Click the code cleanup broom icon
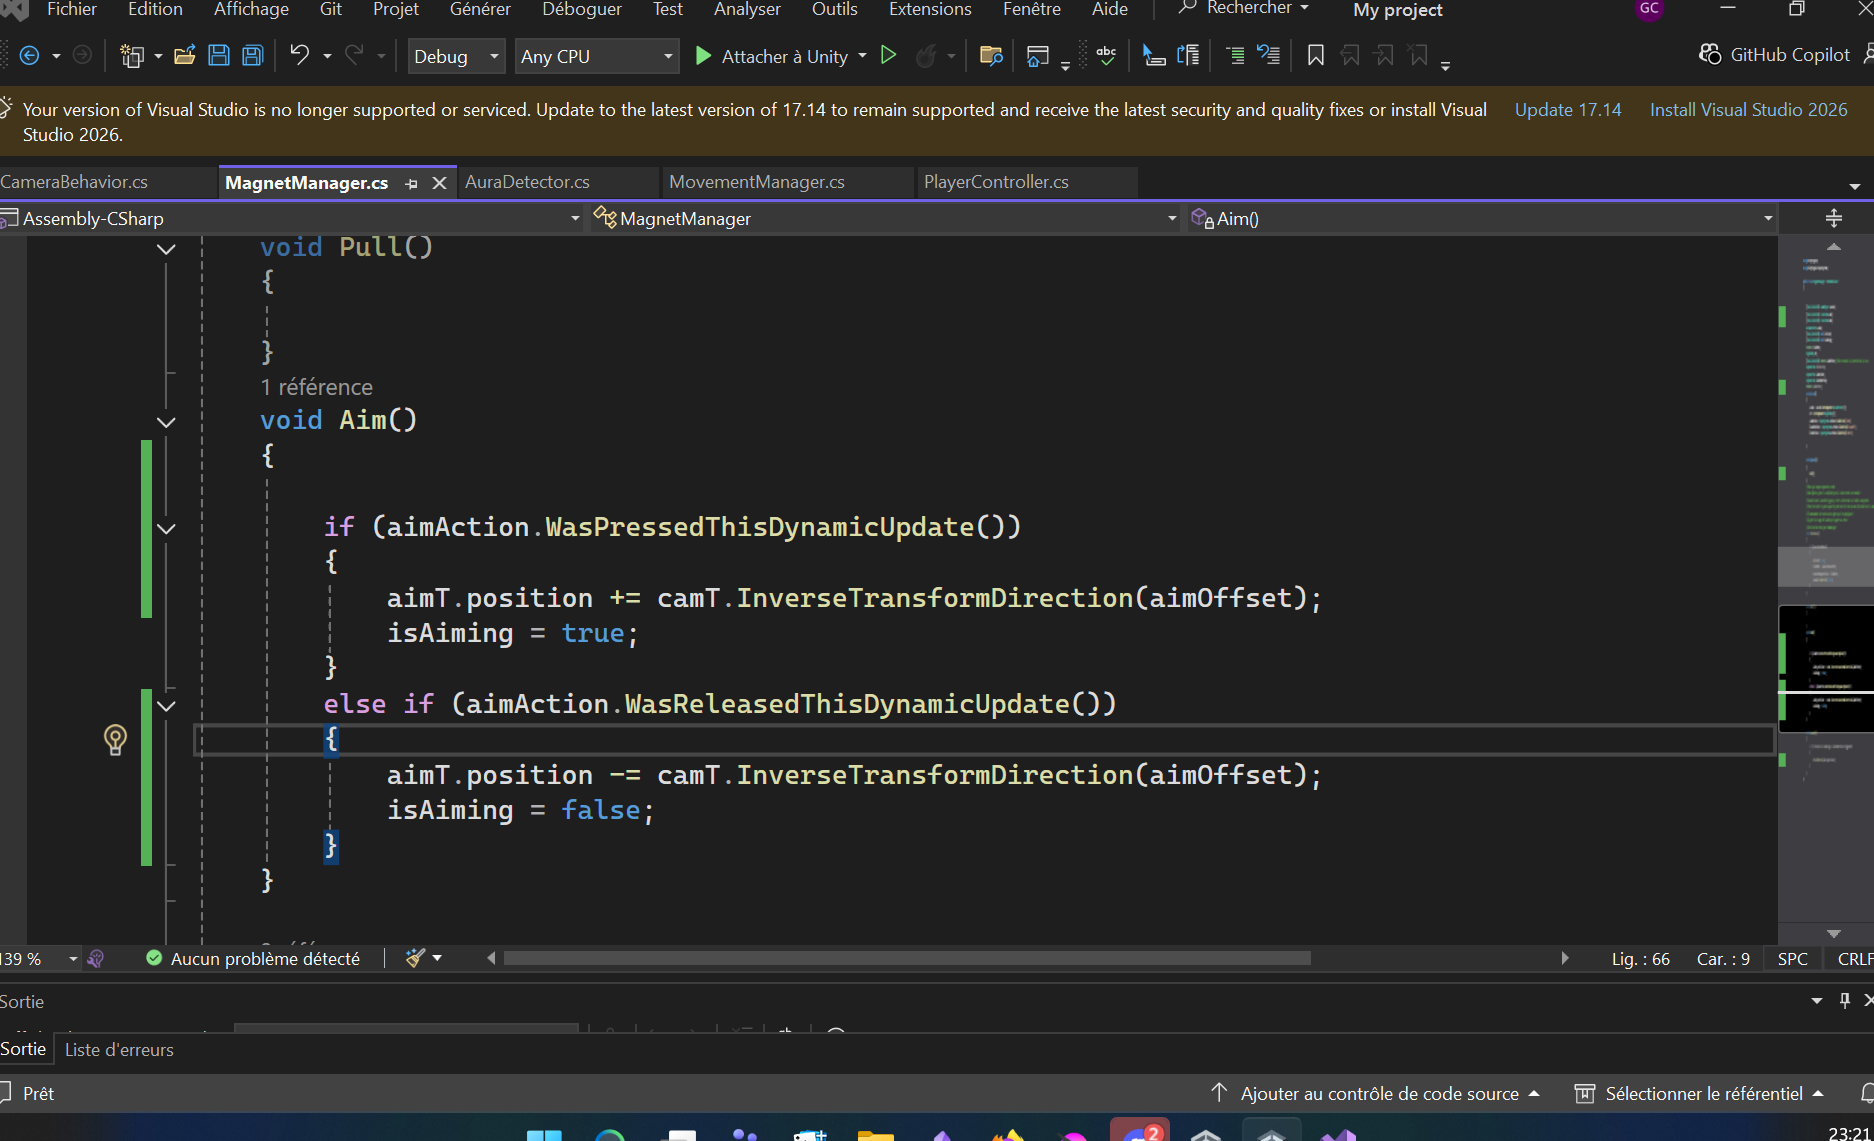The image size is (1874, 1141). [416, 958]
